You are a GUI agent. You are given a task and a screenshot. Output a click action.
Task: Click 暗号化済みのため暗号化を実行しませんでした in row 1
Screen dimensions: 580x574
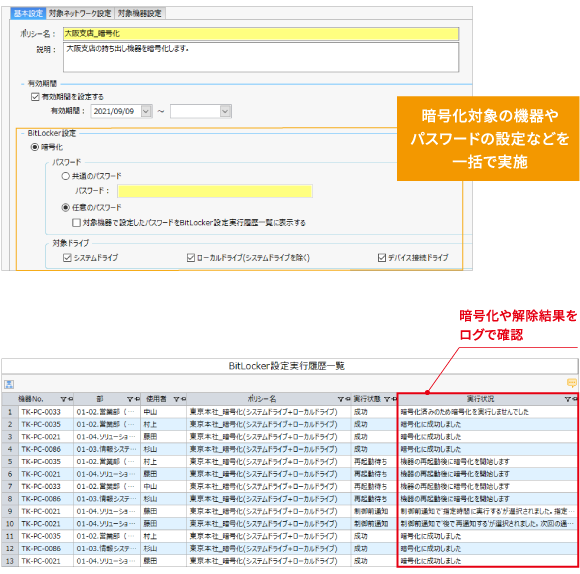click(465, 412)
